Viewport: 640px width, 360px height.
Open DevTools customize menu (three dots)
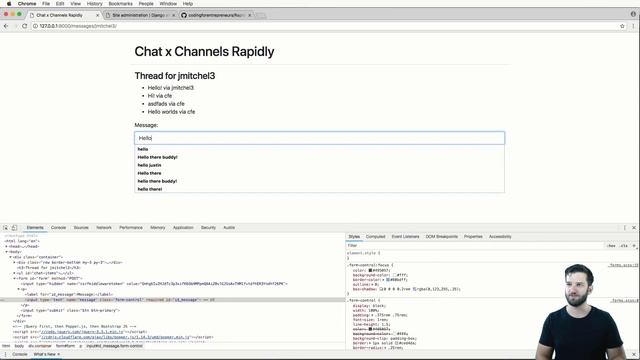pyautogui.click(x=624, y=228)
